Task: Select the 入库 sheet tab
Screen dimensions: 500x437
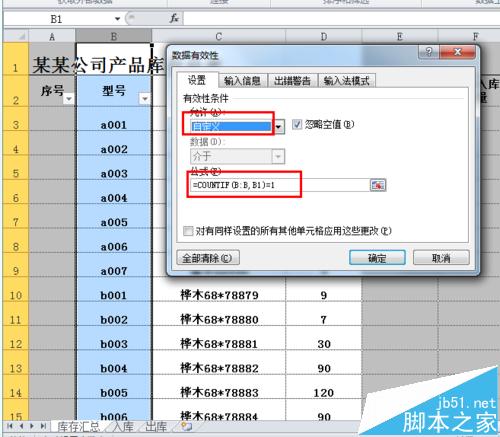Action: click(x=123, y=427)
